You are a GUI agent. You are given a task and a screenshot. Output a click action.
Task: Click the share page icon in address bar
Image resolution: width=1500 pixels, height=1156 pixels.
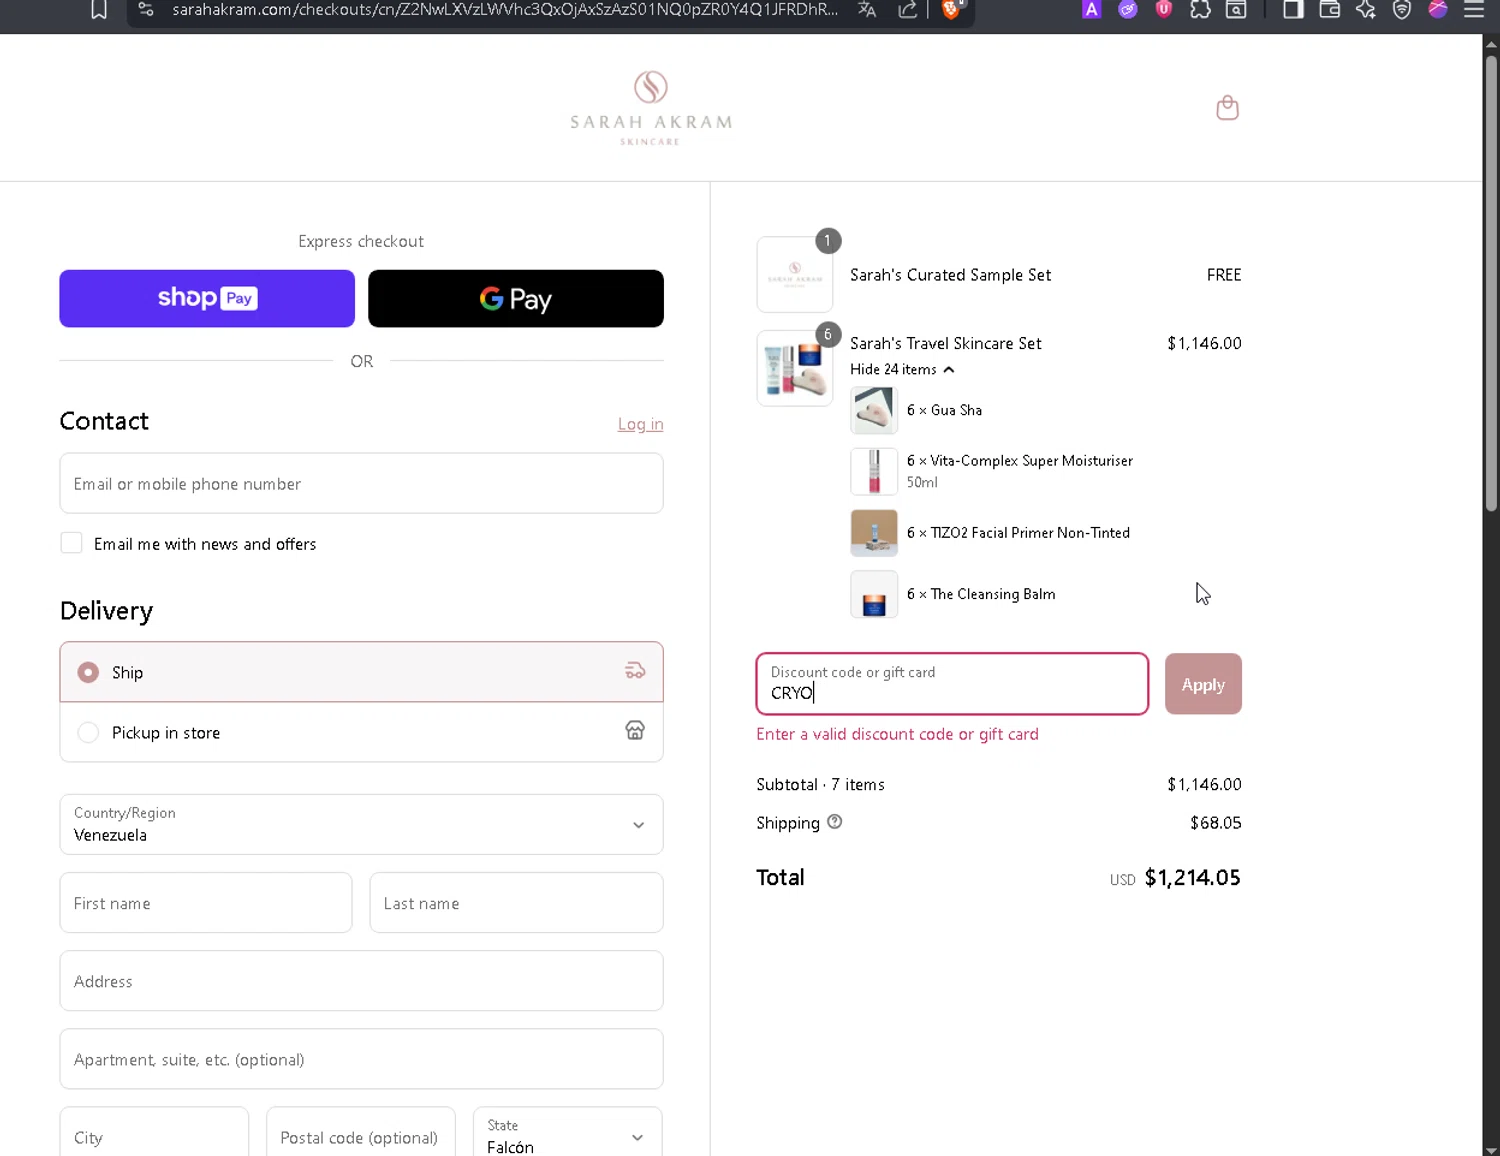click(908, 10)
